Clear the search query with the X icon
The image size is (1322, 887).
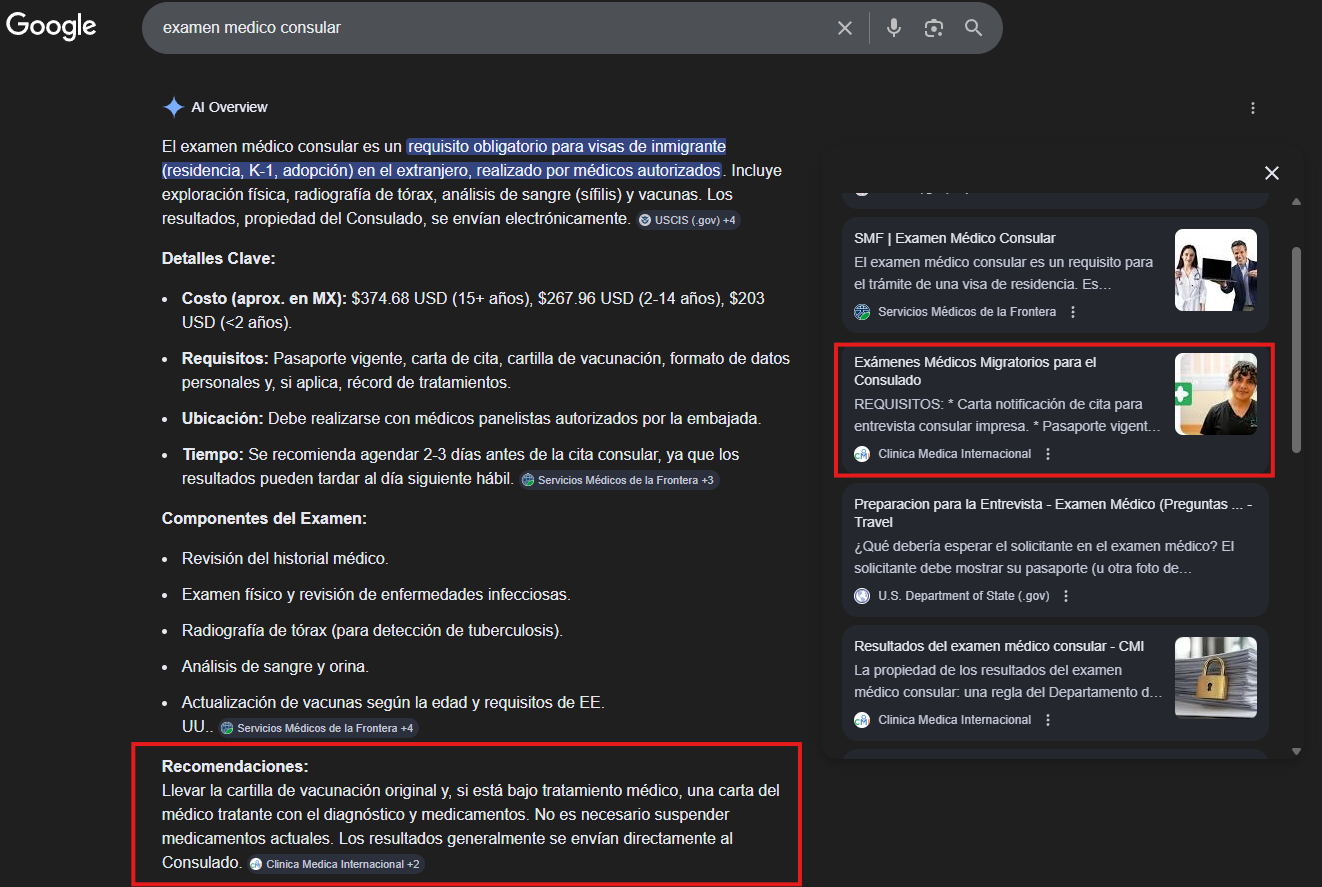[x=845, y=28]
